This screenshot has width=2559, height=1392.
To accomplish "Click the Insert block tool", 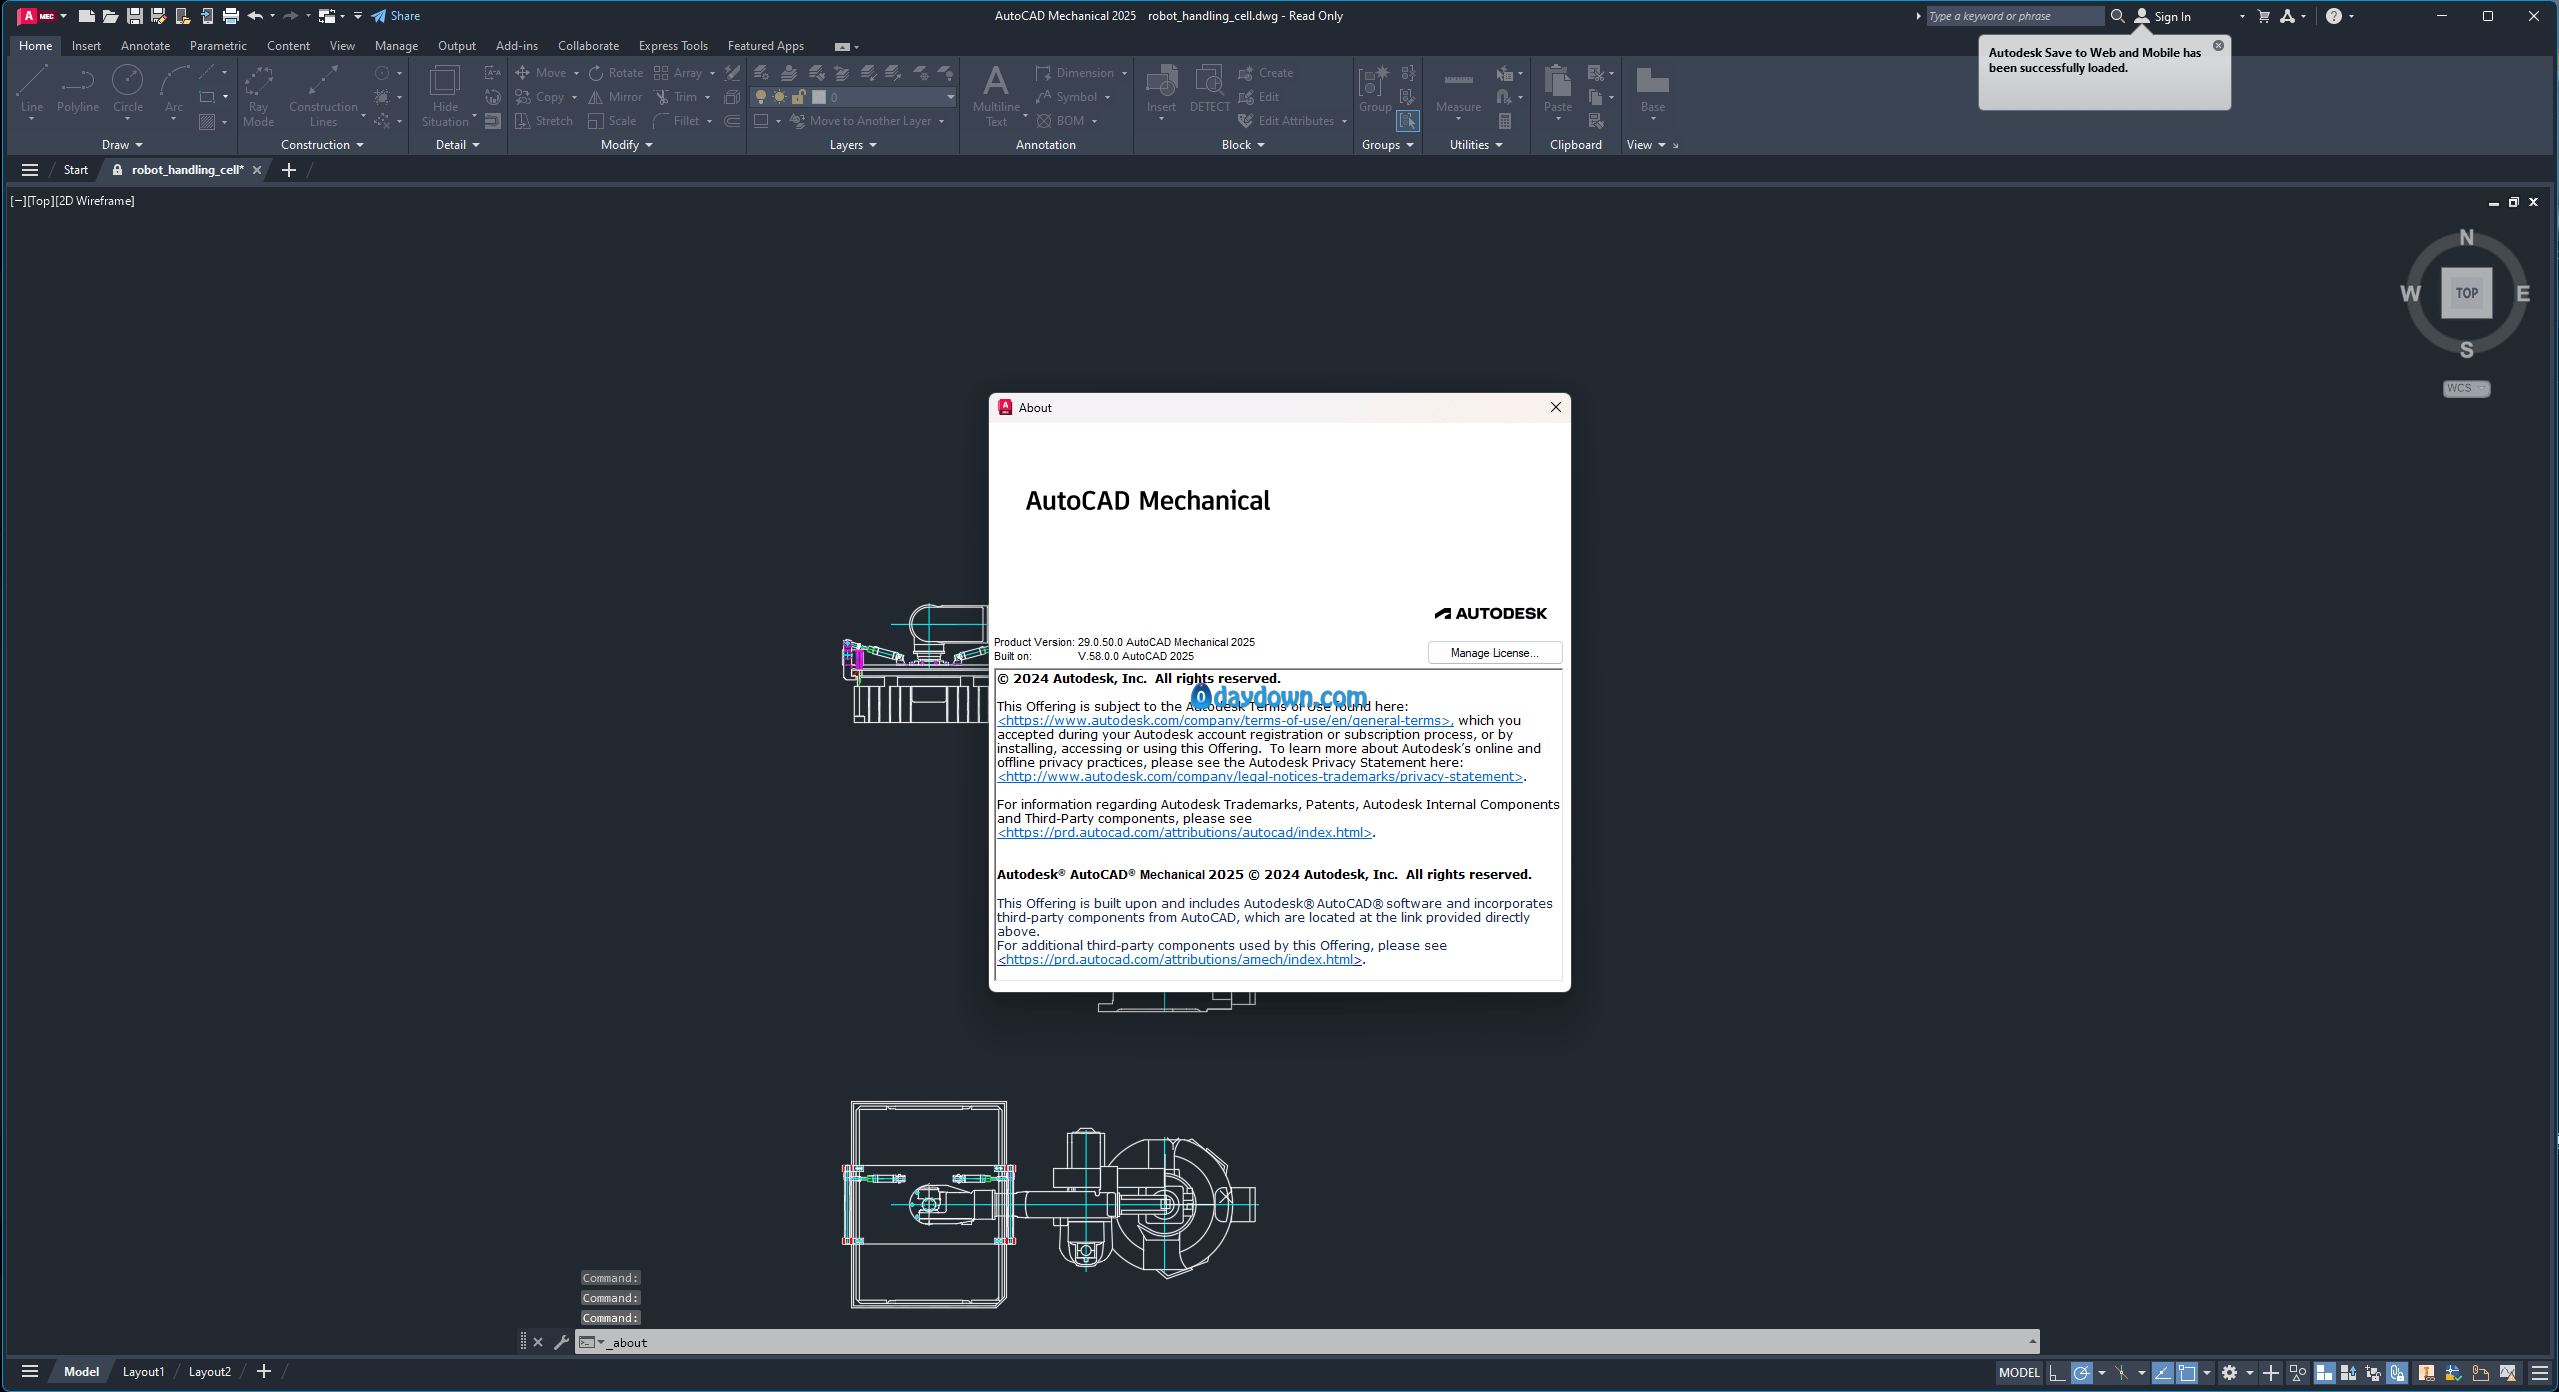I will point(1161,92).
